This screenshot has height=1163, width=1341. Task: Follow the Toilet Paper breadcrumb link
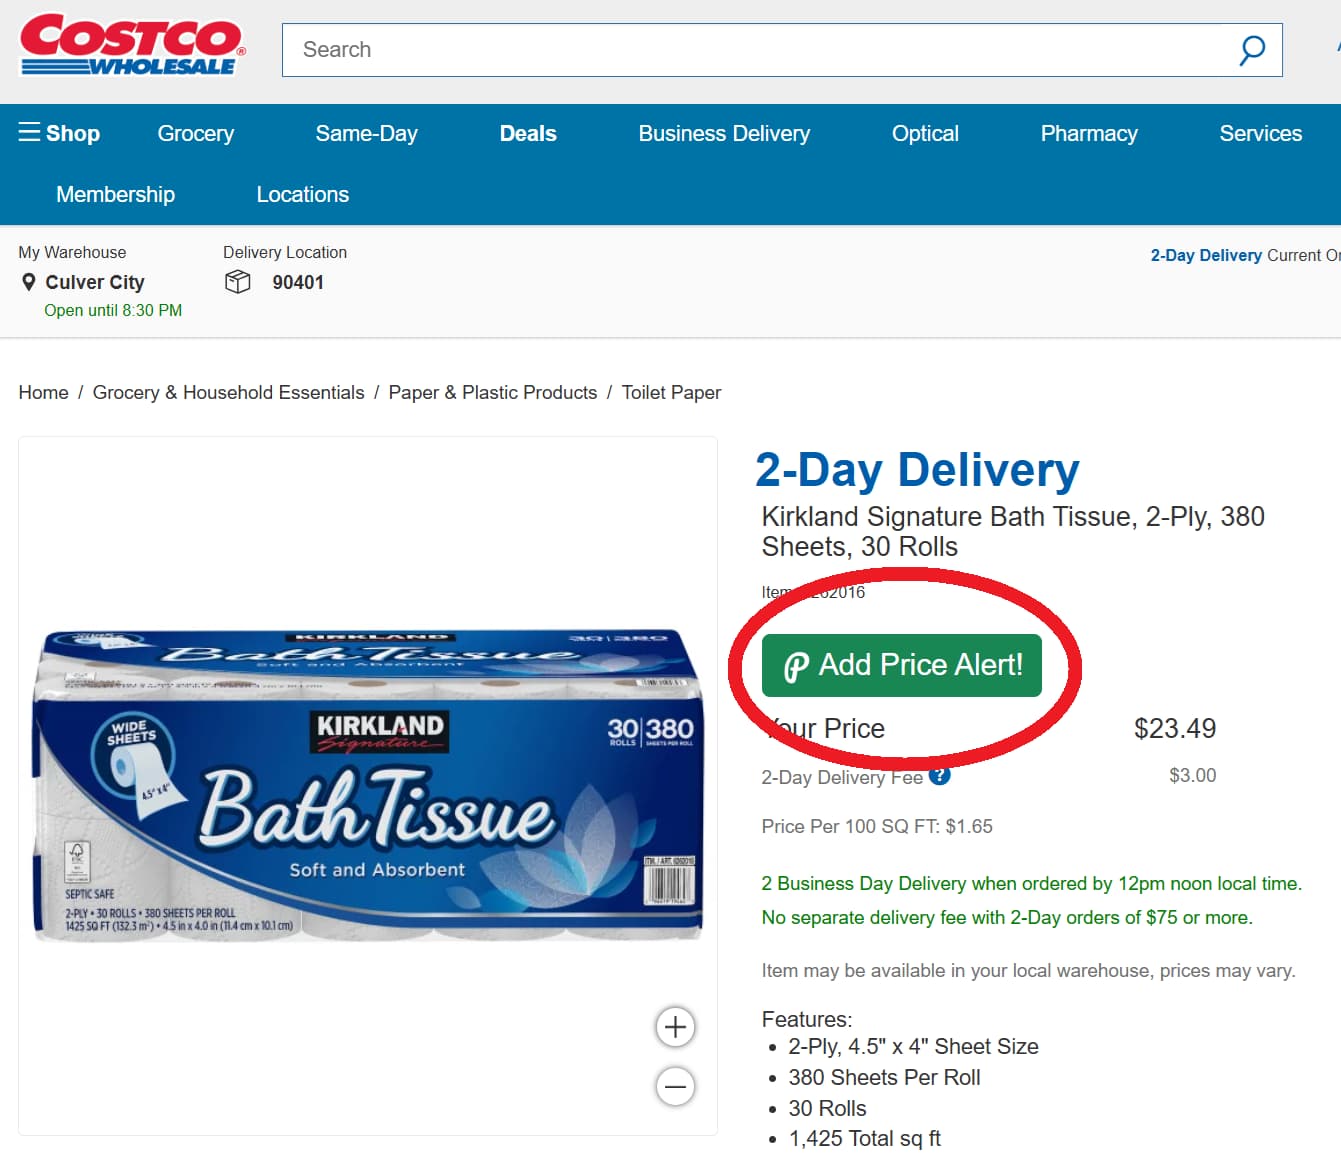click(671, 392)
